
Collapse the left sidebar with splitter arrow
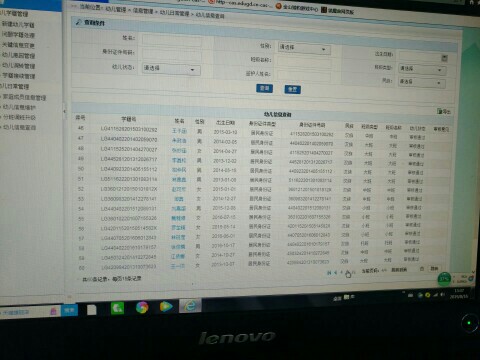pos(65,111)
